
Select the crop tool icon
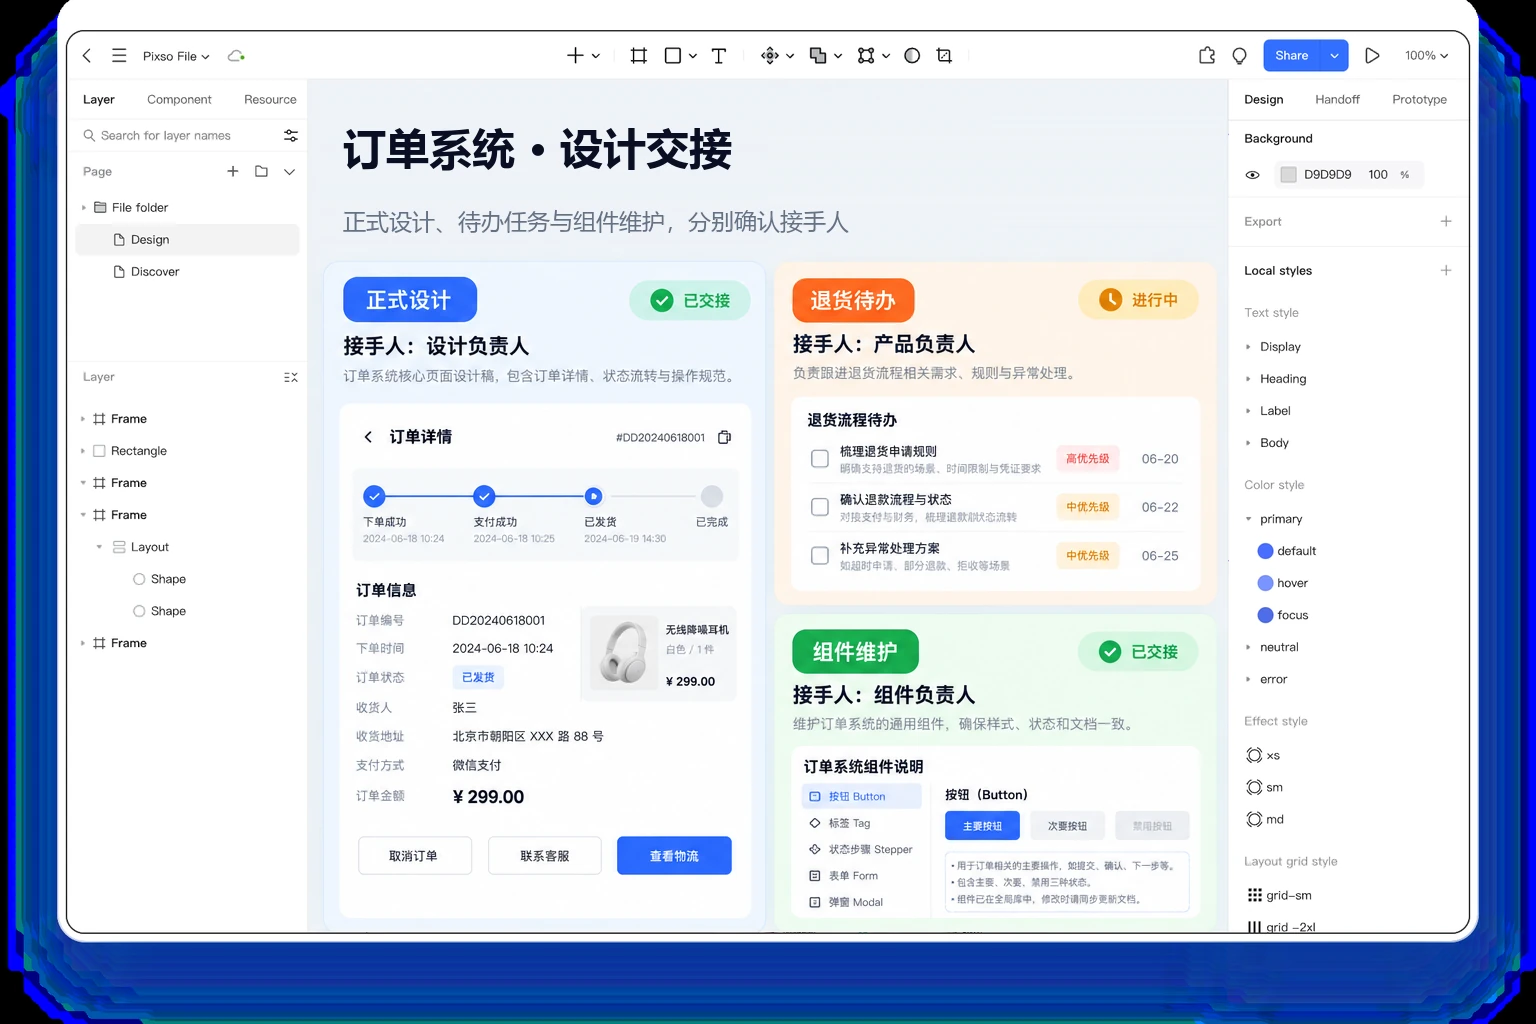[x=944, y=56]
